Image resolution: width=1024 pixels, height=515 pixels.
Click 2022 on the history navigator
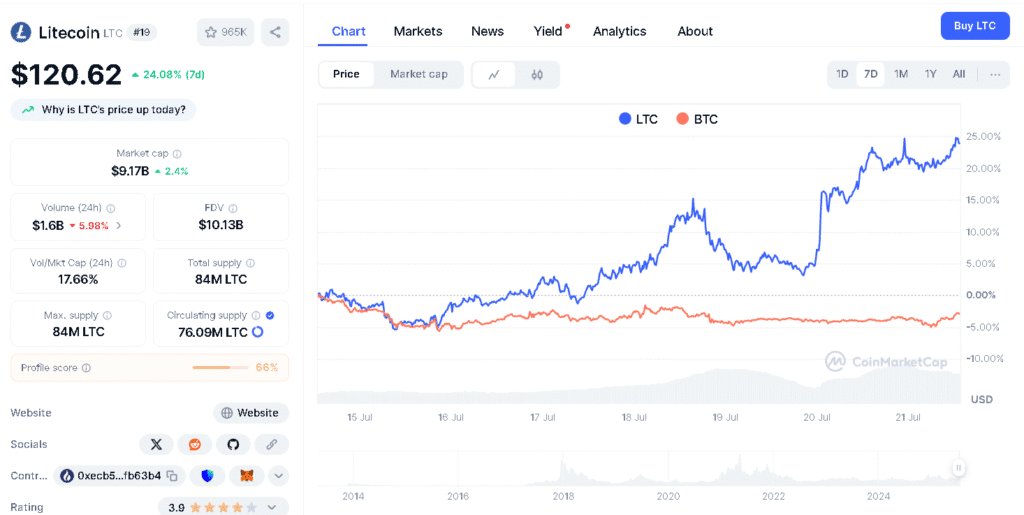pyautogui.click(x=773, y=496)
